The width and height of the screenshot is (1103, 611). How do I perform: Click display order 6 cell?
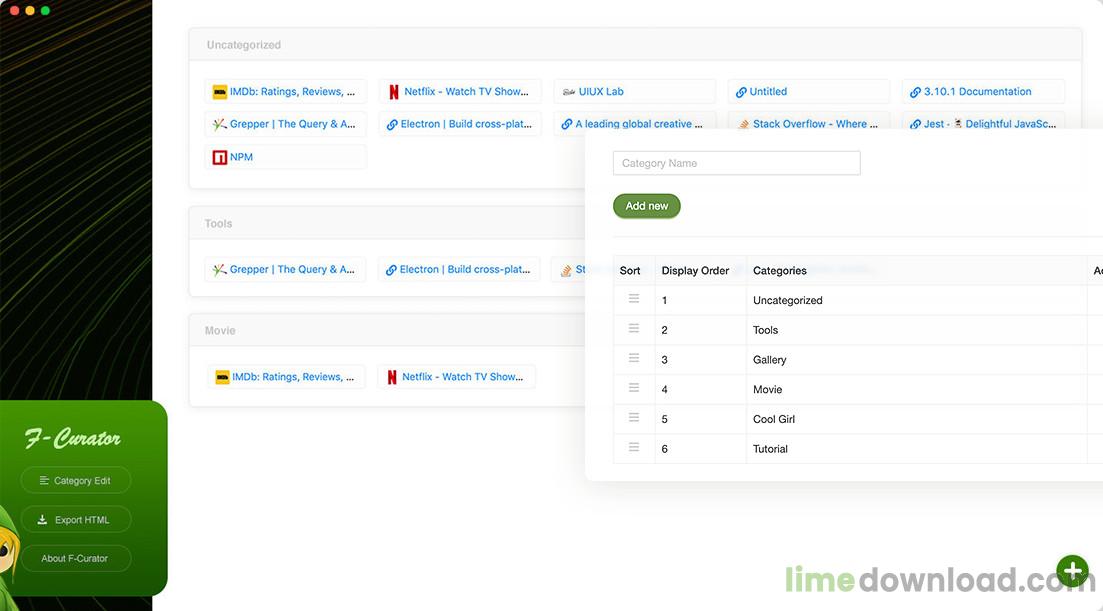tap(701, 449)
